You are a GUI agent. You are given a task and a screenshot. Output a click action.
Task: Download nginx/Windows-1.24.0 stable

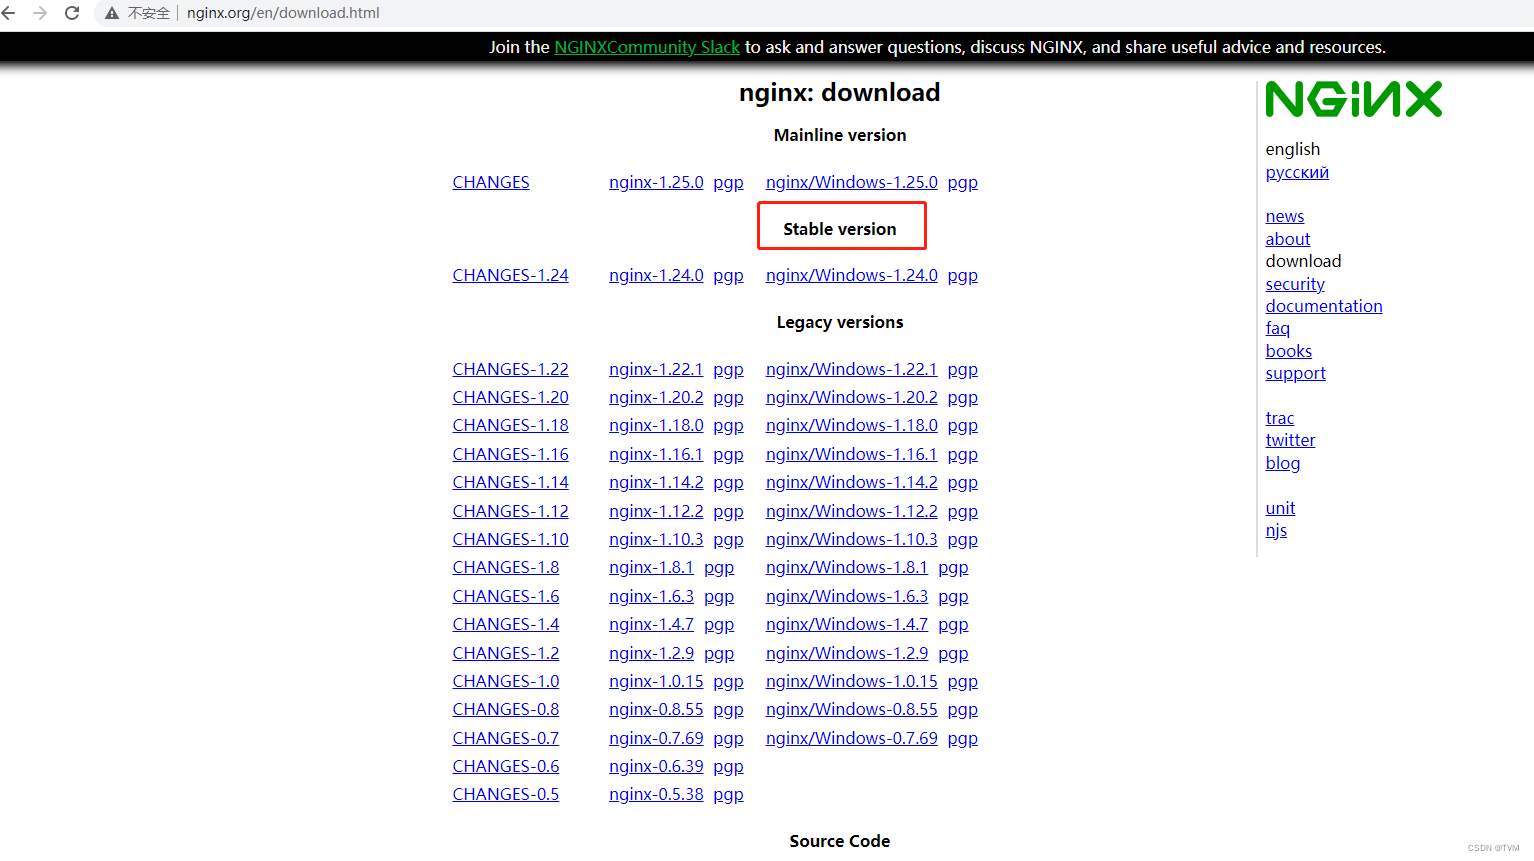coord(852,275)
